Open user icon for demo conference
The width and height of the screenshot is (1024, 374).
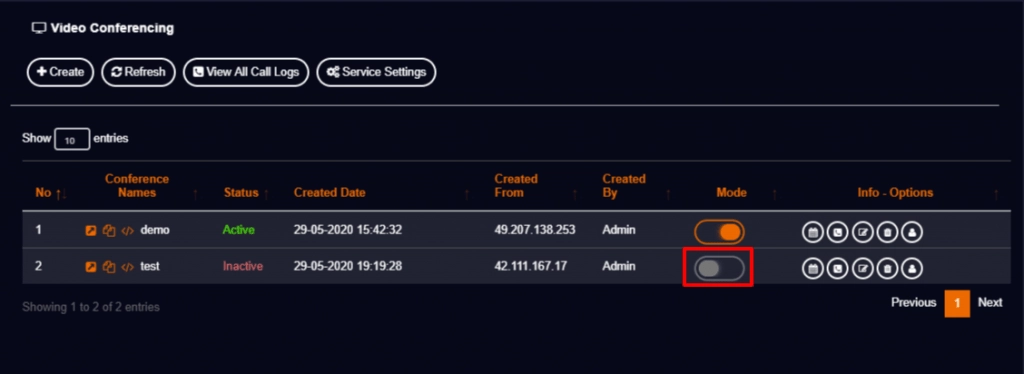(912, 232)
